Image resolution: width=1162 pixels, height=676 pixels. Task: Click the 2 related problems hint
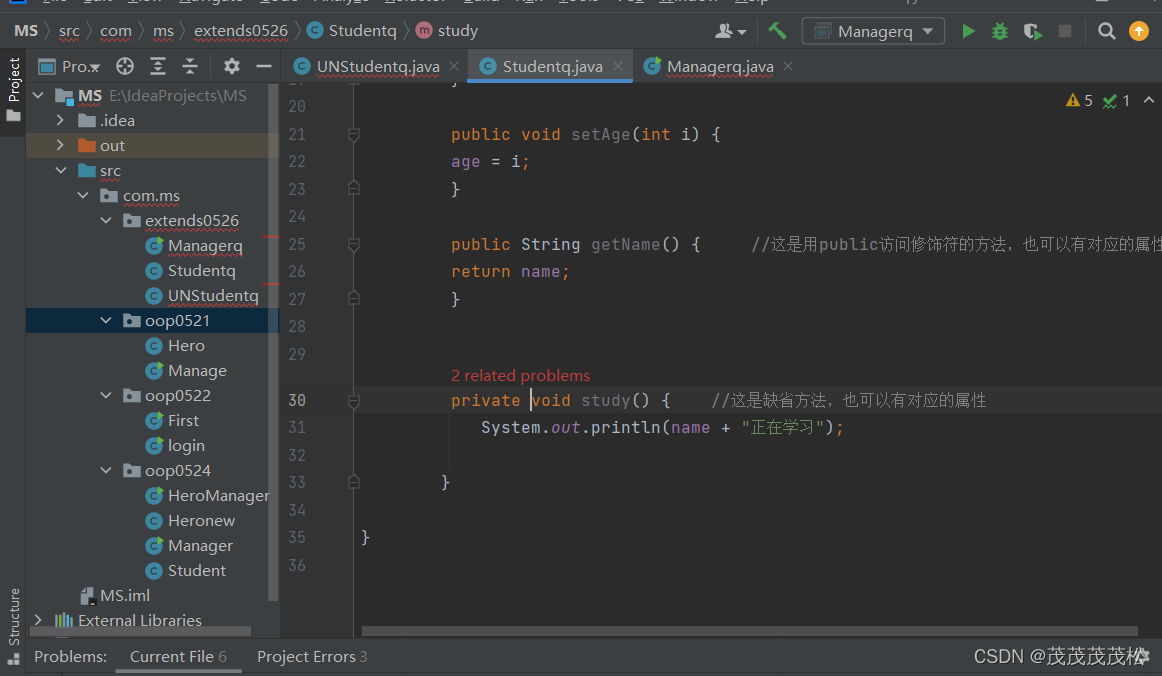point(520,376)
